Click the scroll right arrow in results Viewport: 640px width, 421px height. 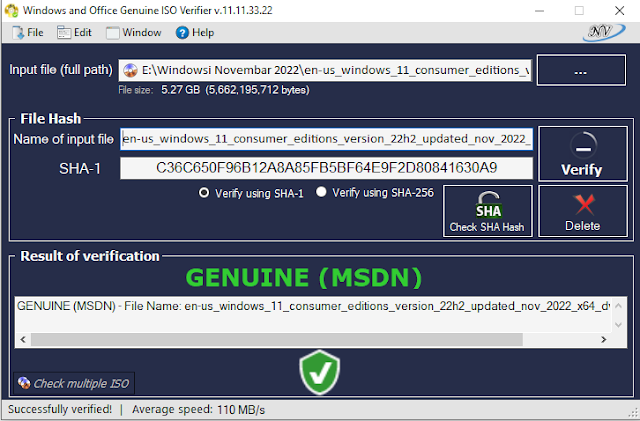coord(603,340)
